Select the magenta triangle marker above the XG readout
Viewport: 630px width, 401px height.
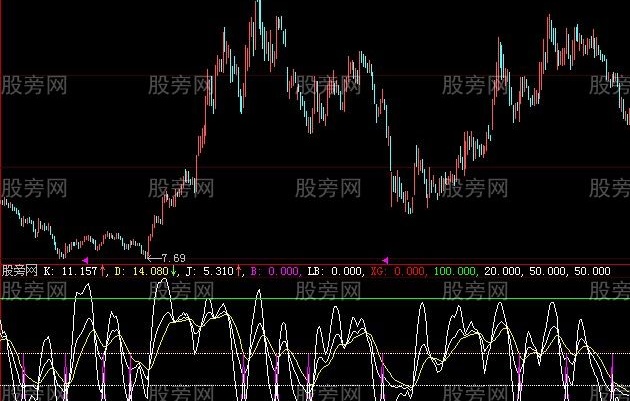pos(385,260)
